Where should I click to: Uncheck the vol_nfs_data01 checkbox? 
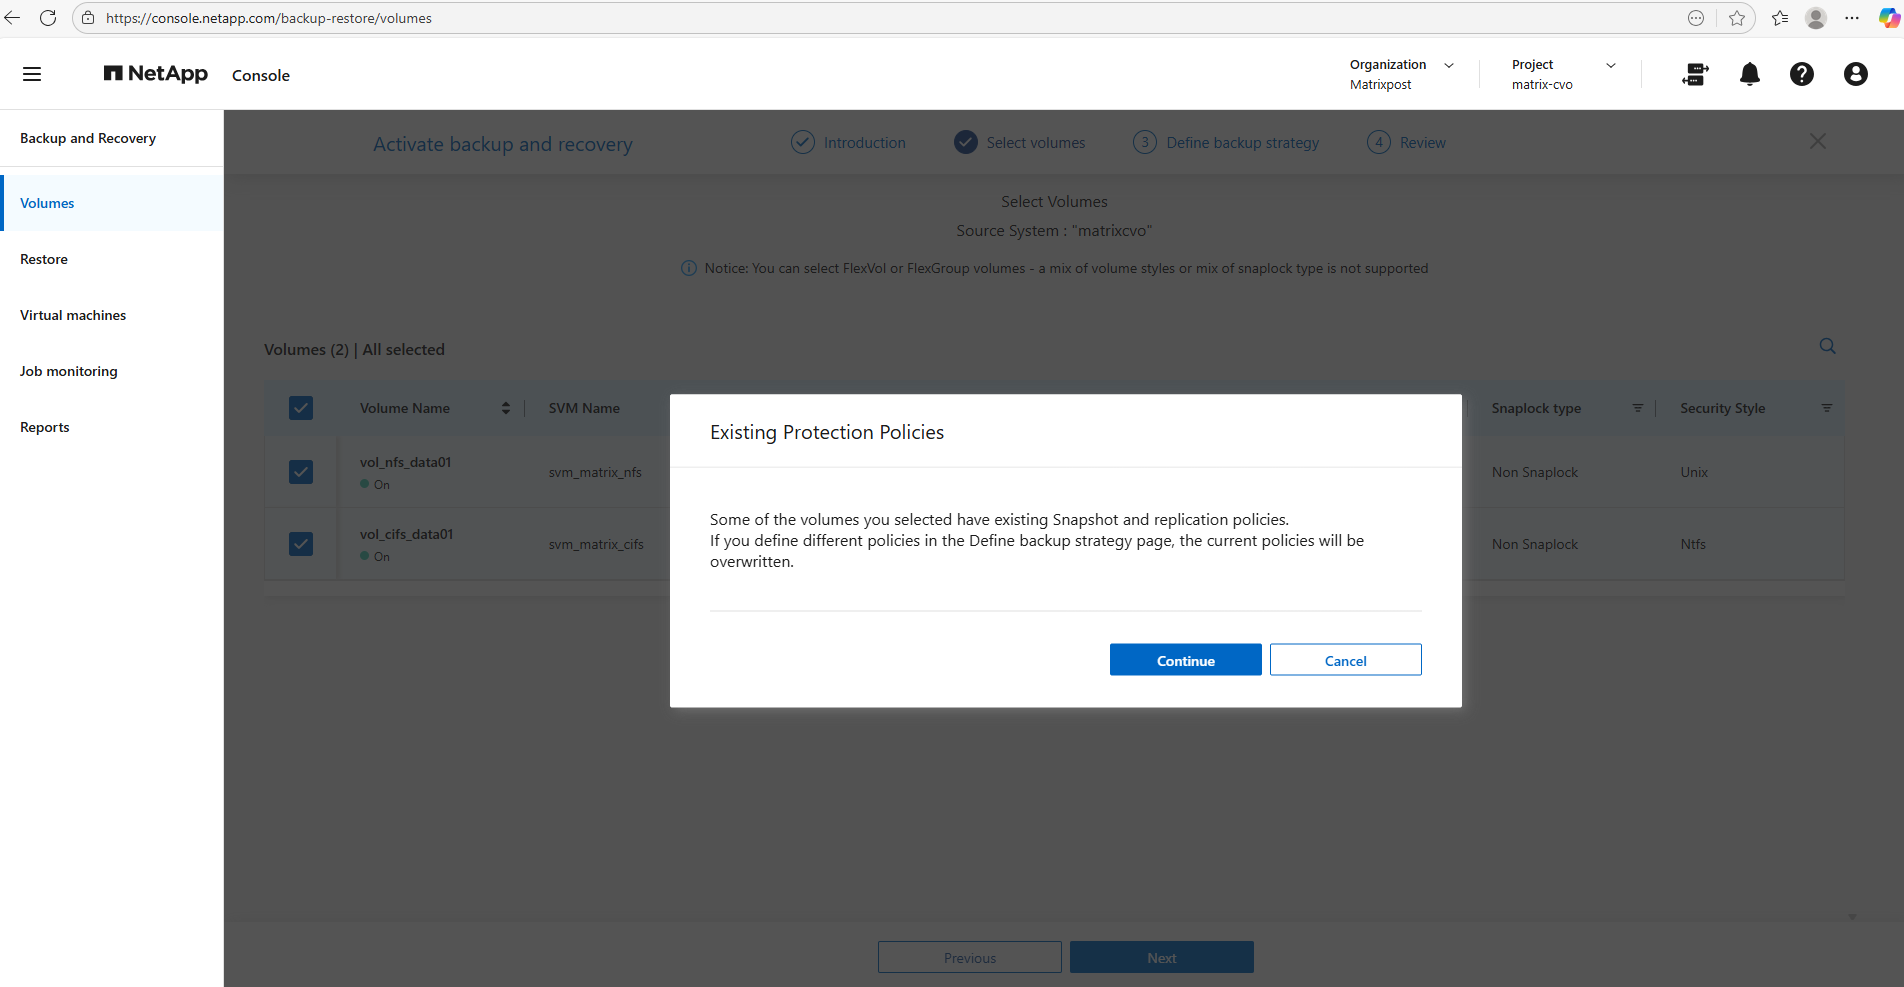coord(301,472)
